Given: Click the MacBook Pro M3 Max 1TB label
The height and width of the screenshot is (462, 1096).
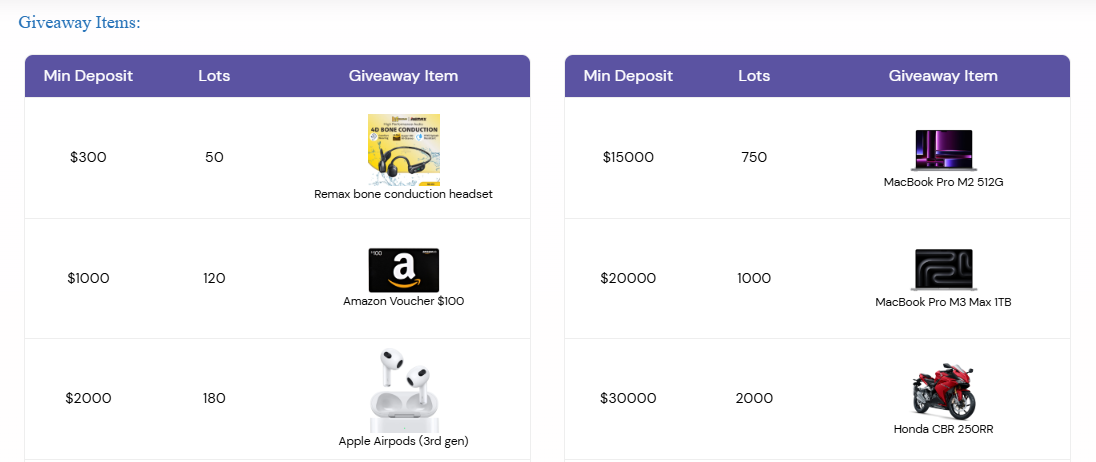Looking at the screenshot, I should 943,302.
